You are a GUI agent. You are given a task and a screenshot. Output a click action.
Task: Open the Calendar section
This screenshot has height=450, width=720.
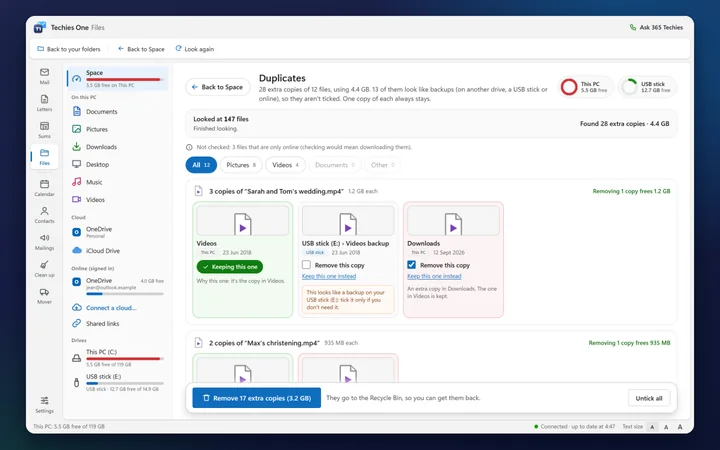tap(45, 188)
